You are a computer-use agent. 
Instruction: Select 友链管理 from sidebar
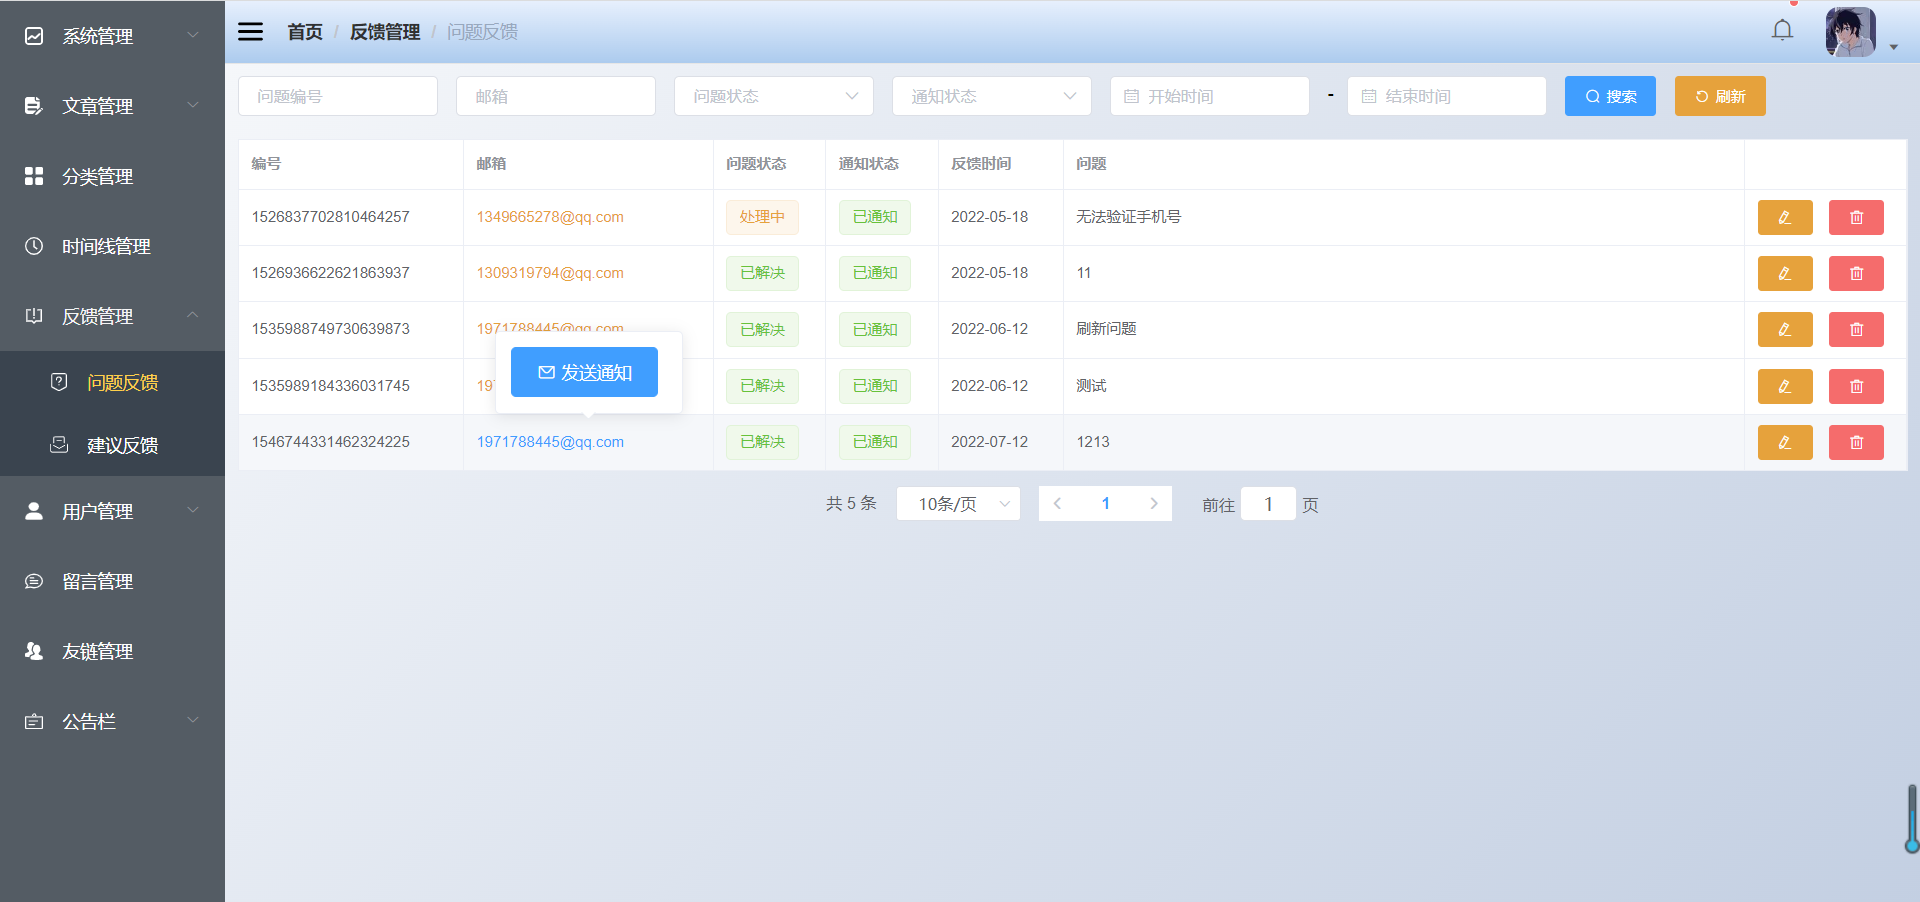pyautogui.click(x=97, y=651)
